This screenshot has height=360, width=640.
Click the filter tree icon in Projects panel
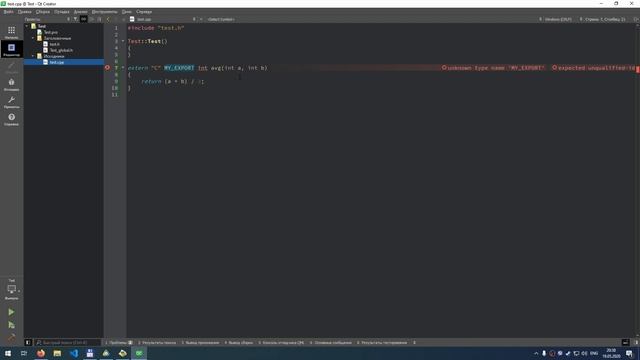(76, 19)
